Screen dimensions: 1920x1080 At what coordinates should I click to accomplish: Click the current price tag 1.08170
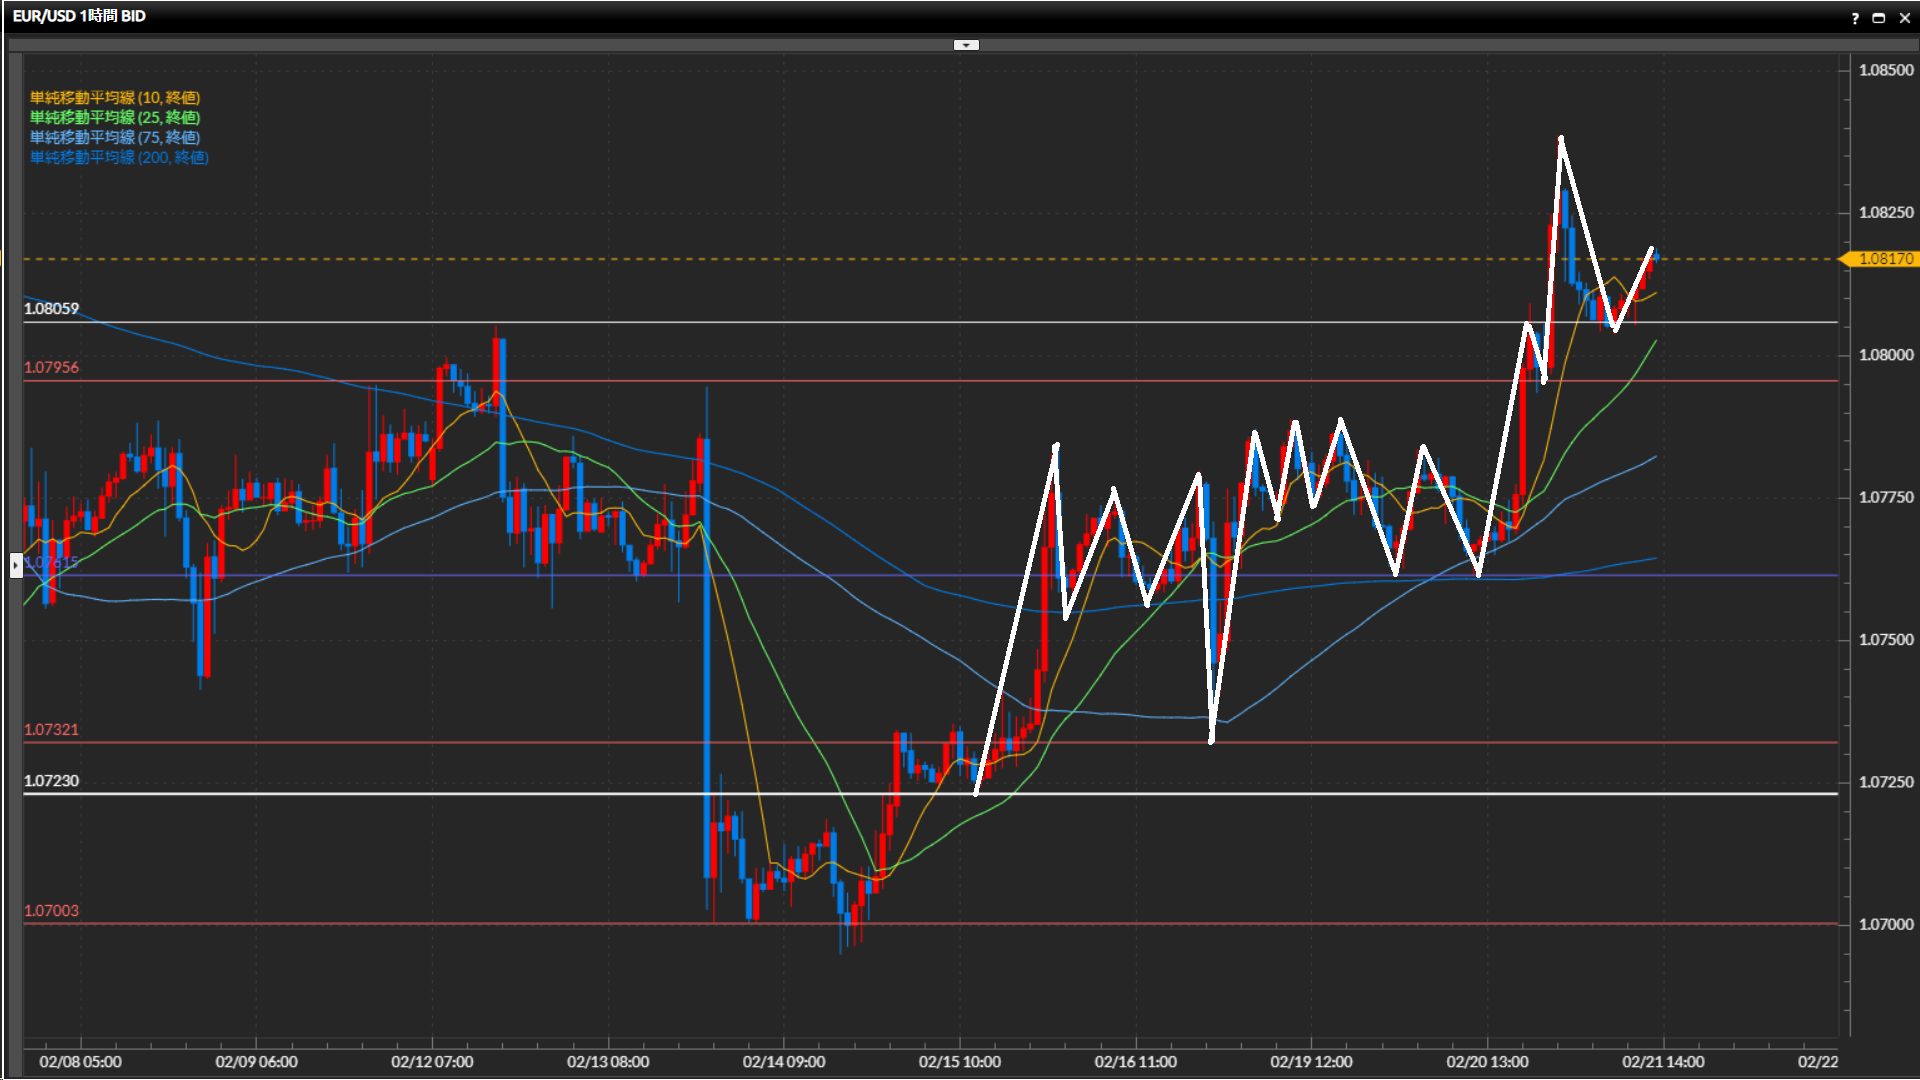click(1884, 259)
